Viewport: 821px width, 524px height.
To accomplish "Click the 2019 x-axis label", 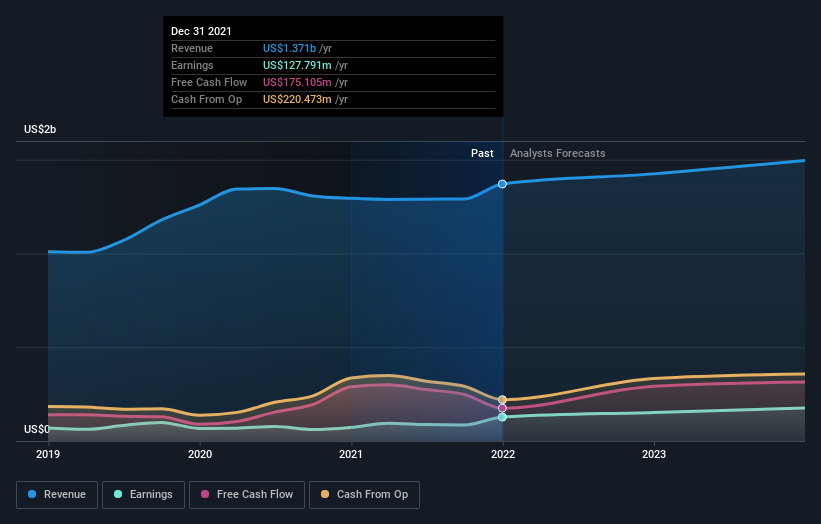I will click(48, 454).
